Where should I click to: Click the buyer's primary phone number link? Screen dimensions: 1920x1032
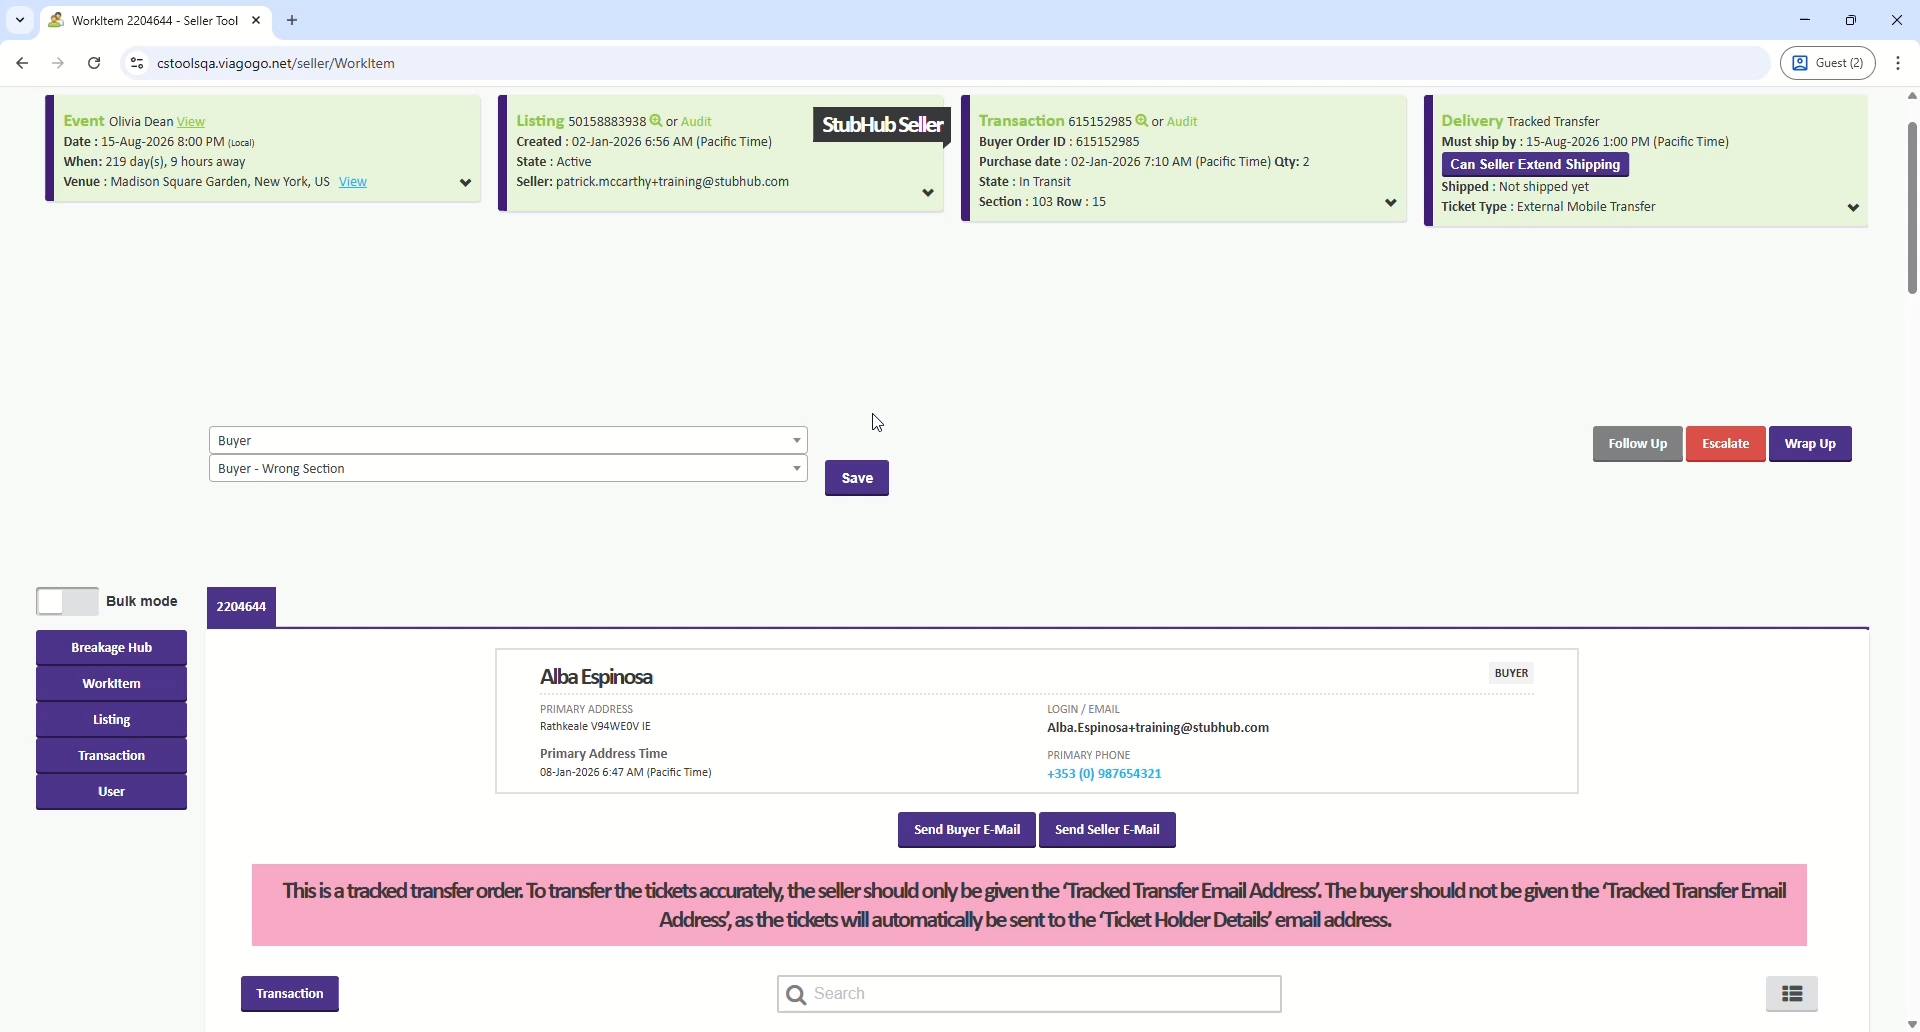(1104, 775)
